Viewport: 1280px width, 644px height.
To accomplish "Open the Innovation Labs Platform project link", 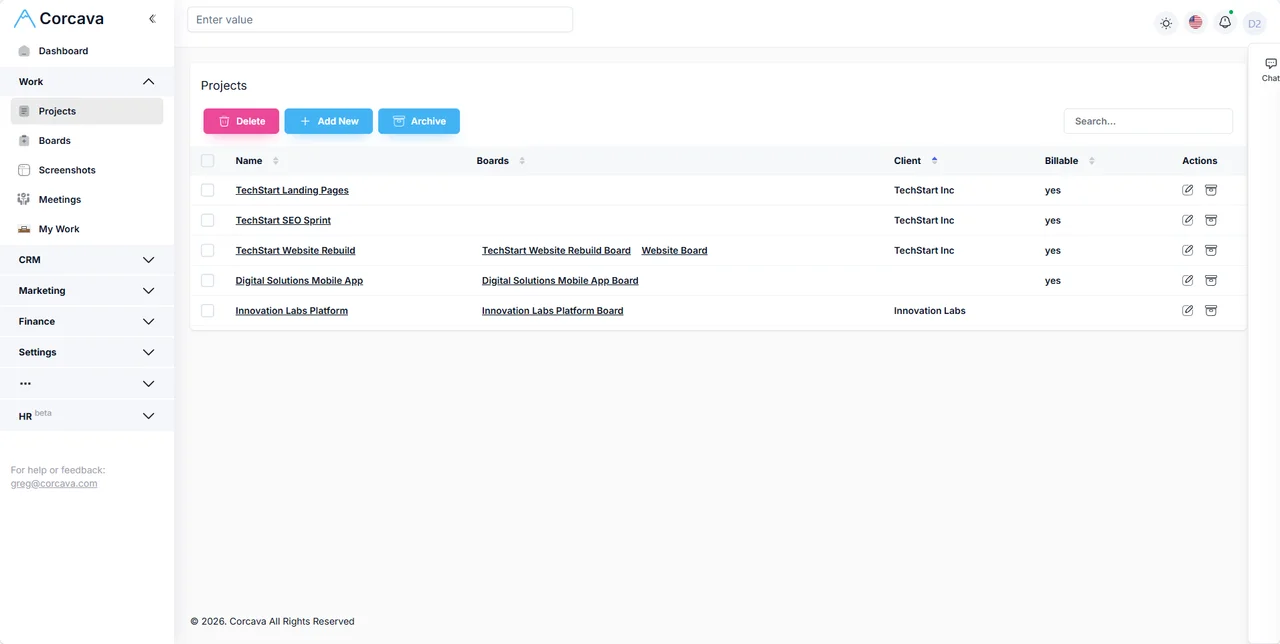I will pos(292,310).
